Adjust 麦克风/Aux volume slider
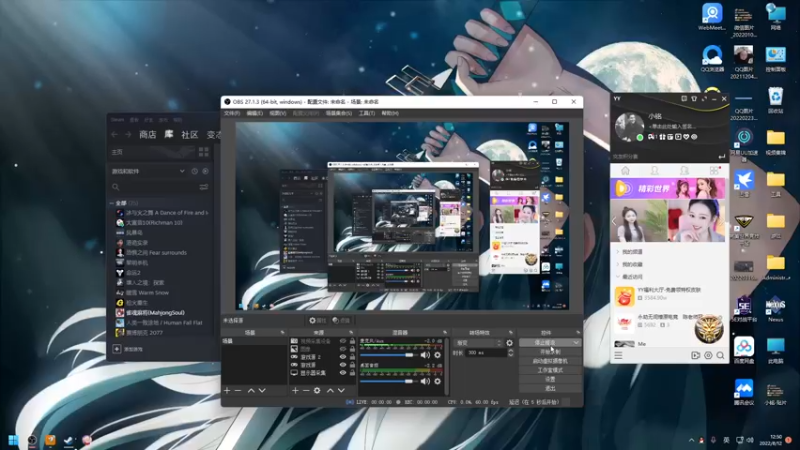800x450 pixels. 387,355
